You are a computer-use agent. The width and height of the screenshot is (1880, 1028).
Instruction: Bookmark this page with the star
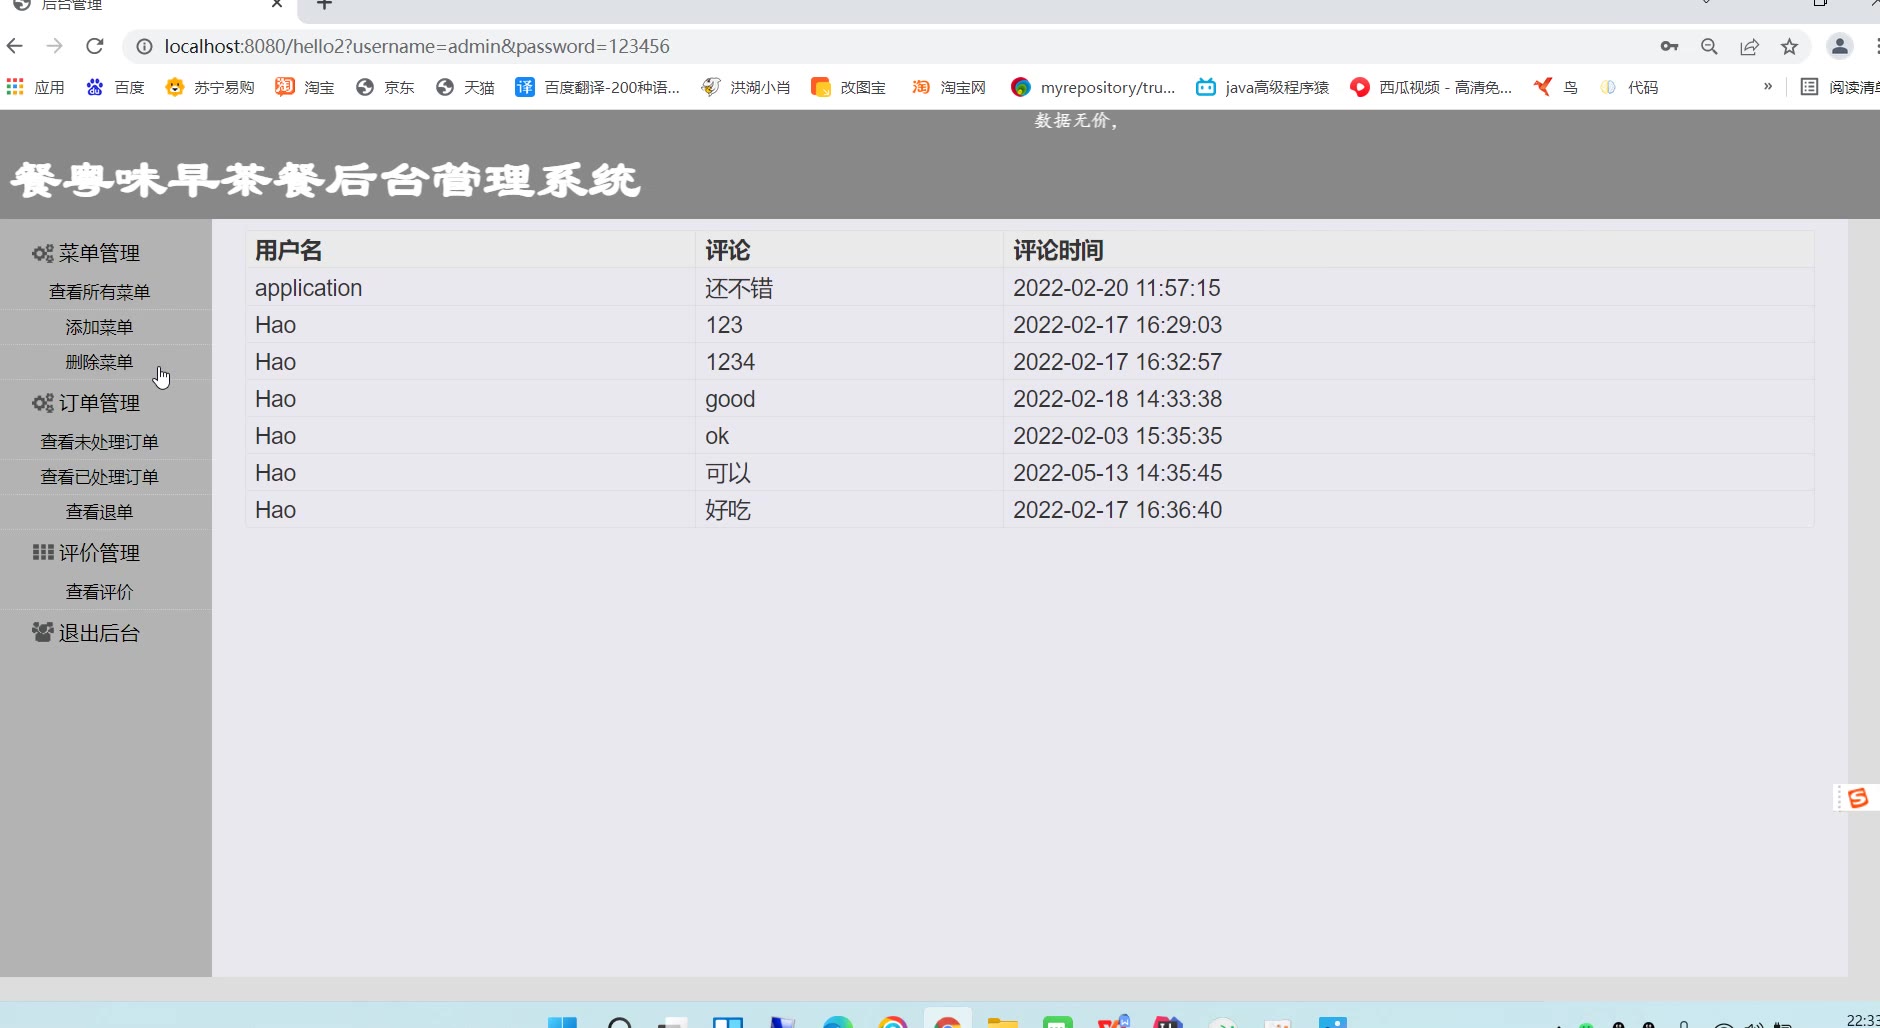tap(1789, 46)
